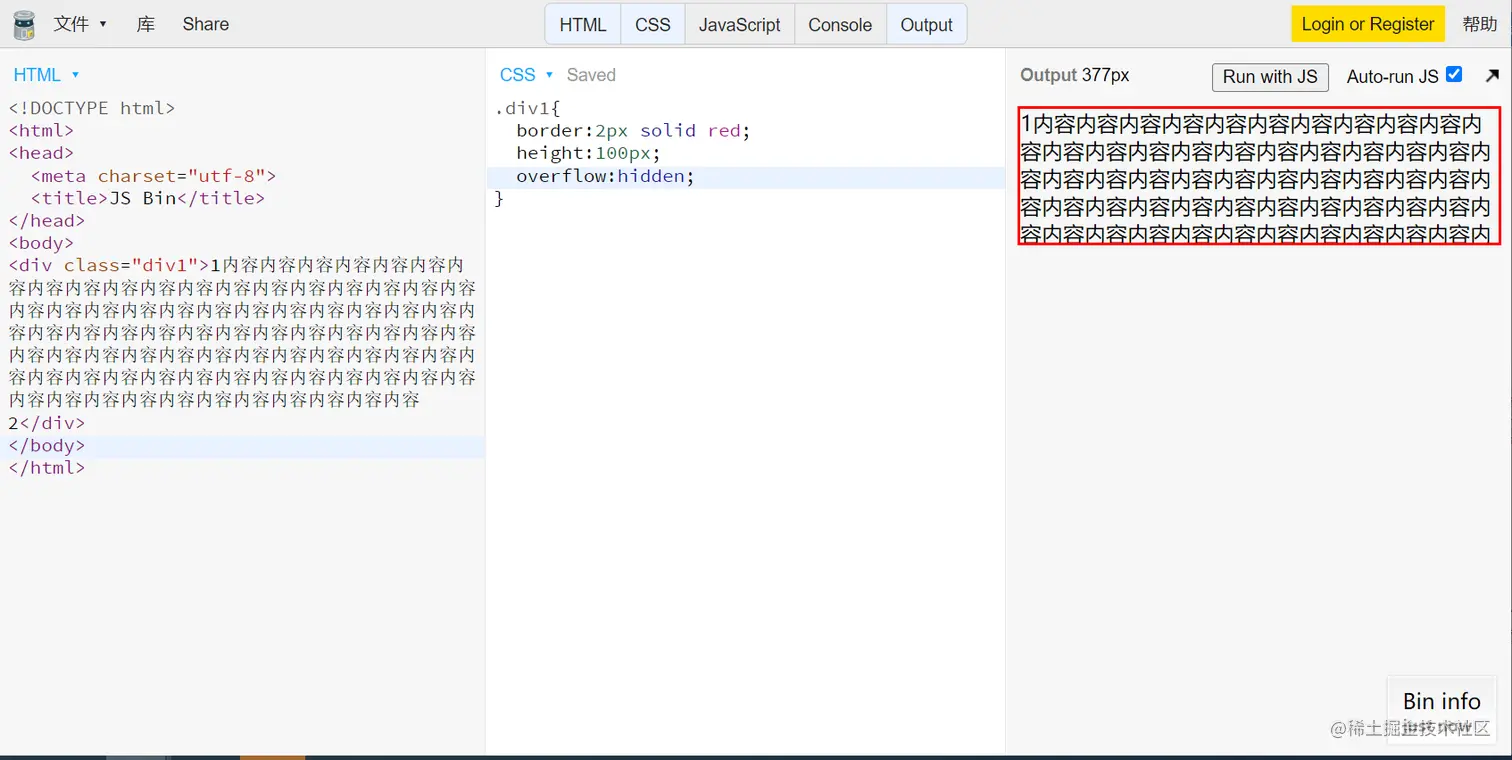Toggle the Output panel tab
The image size is (1512, 760).
(927, 25)
